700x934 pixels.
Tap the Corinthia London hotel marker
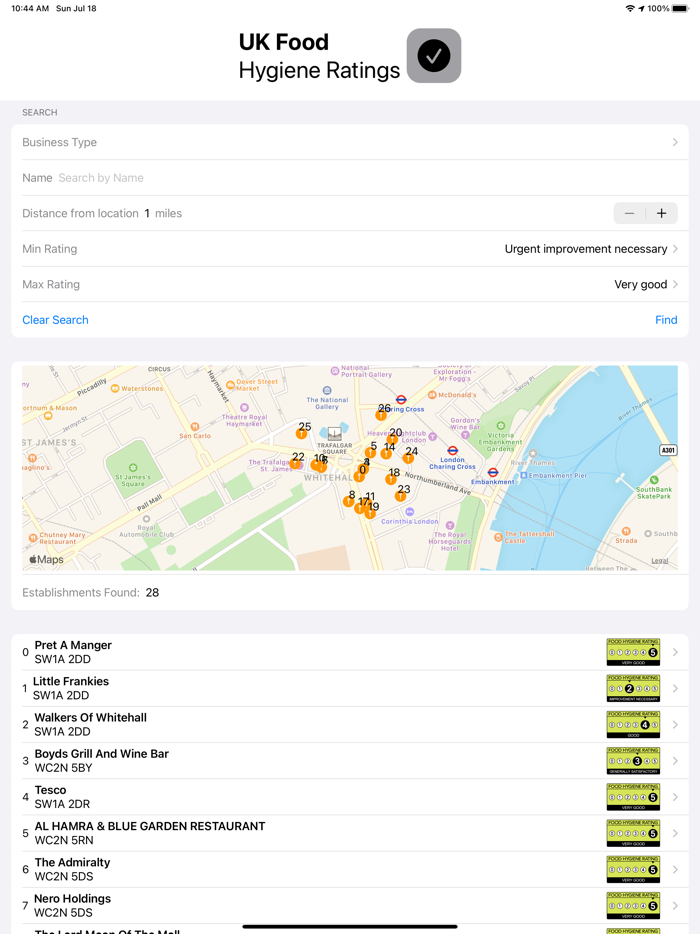coord(409,512)
